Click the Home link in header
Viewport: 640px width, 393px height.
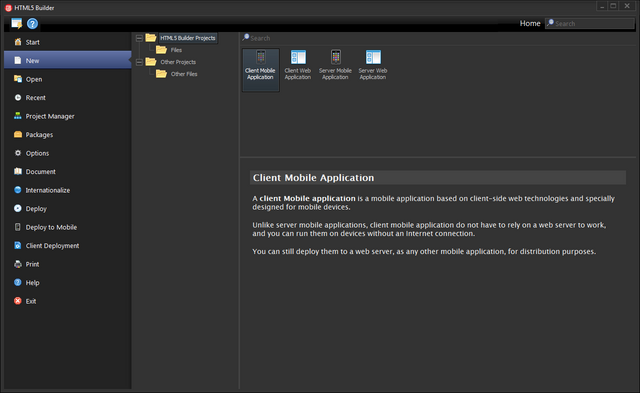point(530,24)
